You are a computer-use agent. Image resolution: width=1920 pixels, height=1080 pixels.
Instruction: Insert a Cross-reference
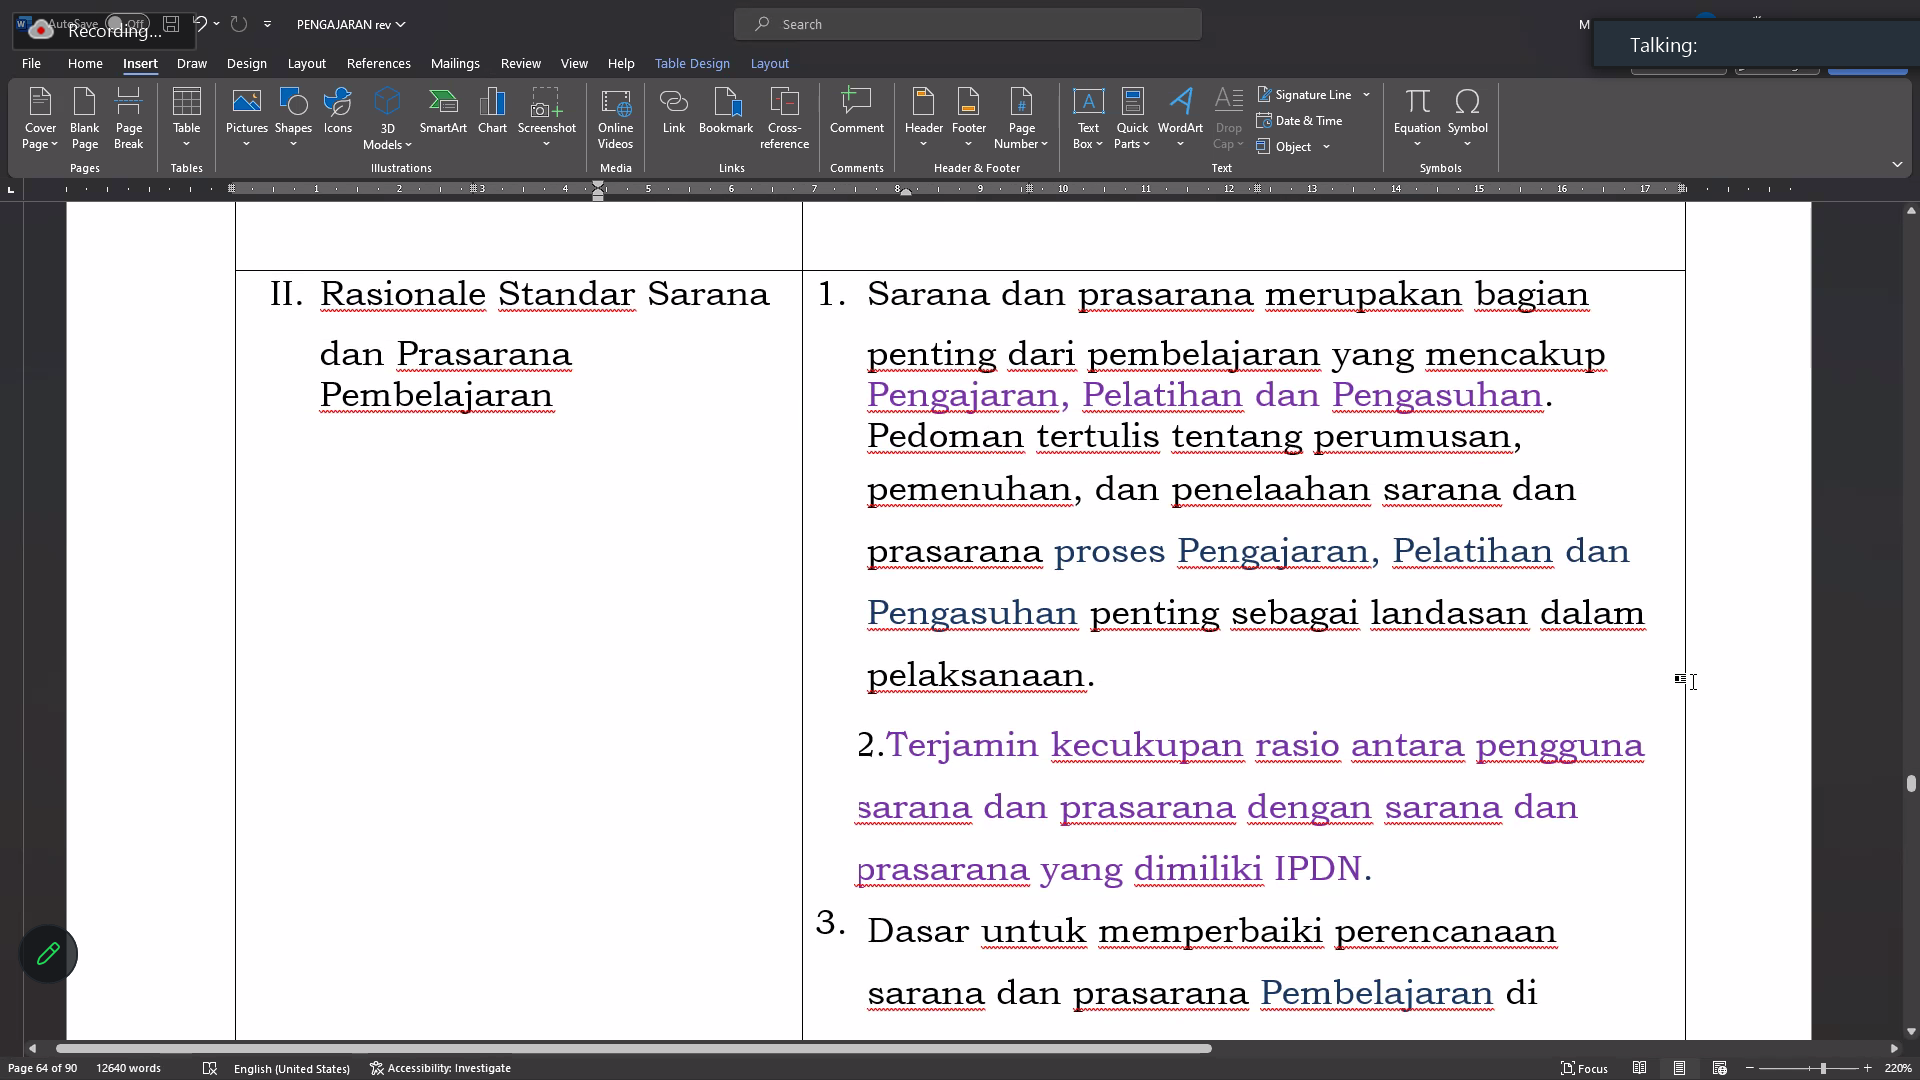click(x=785, y=118)
